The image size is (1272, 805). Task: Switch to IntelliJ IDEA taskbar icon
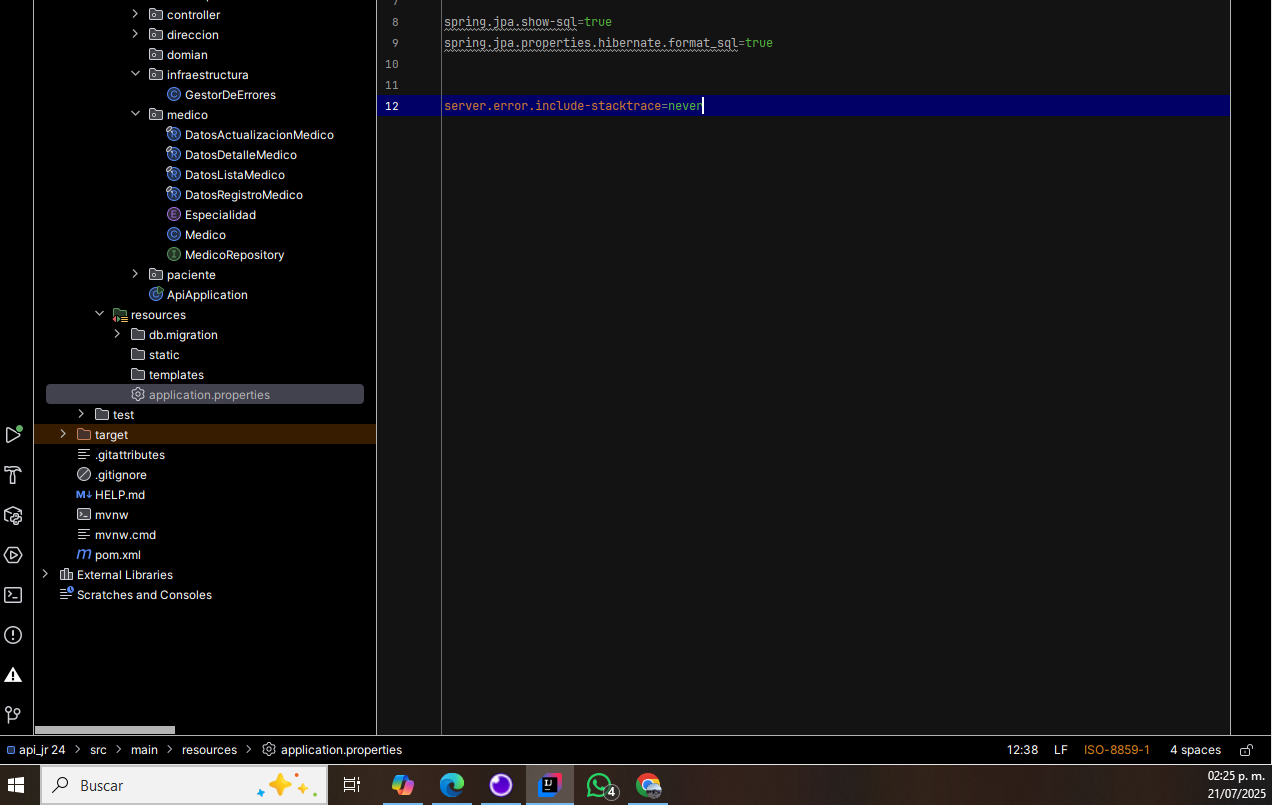[550, 786]
